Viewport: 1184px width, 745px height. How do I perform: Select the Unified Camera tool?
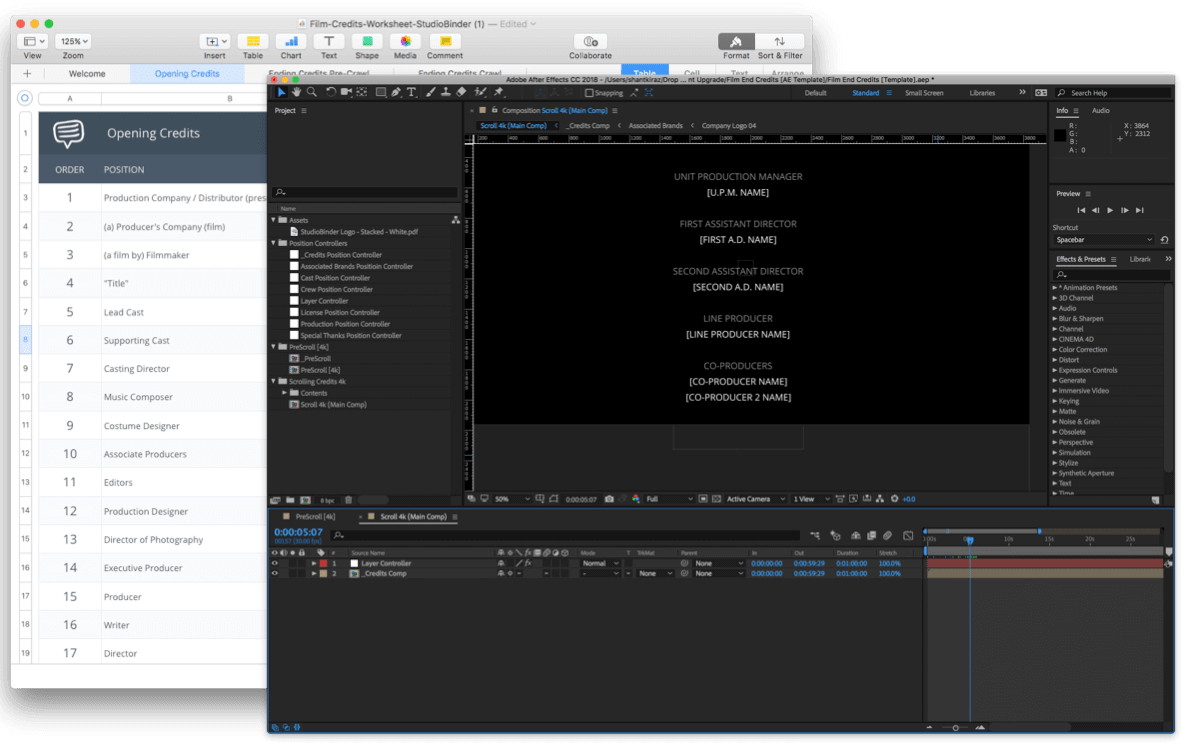347,92
